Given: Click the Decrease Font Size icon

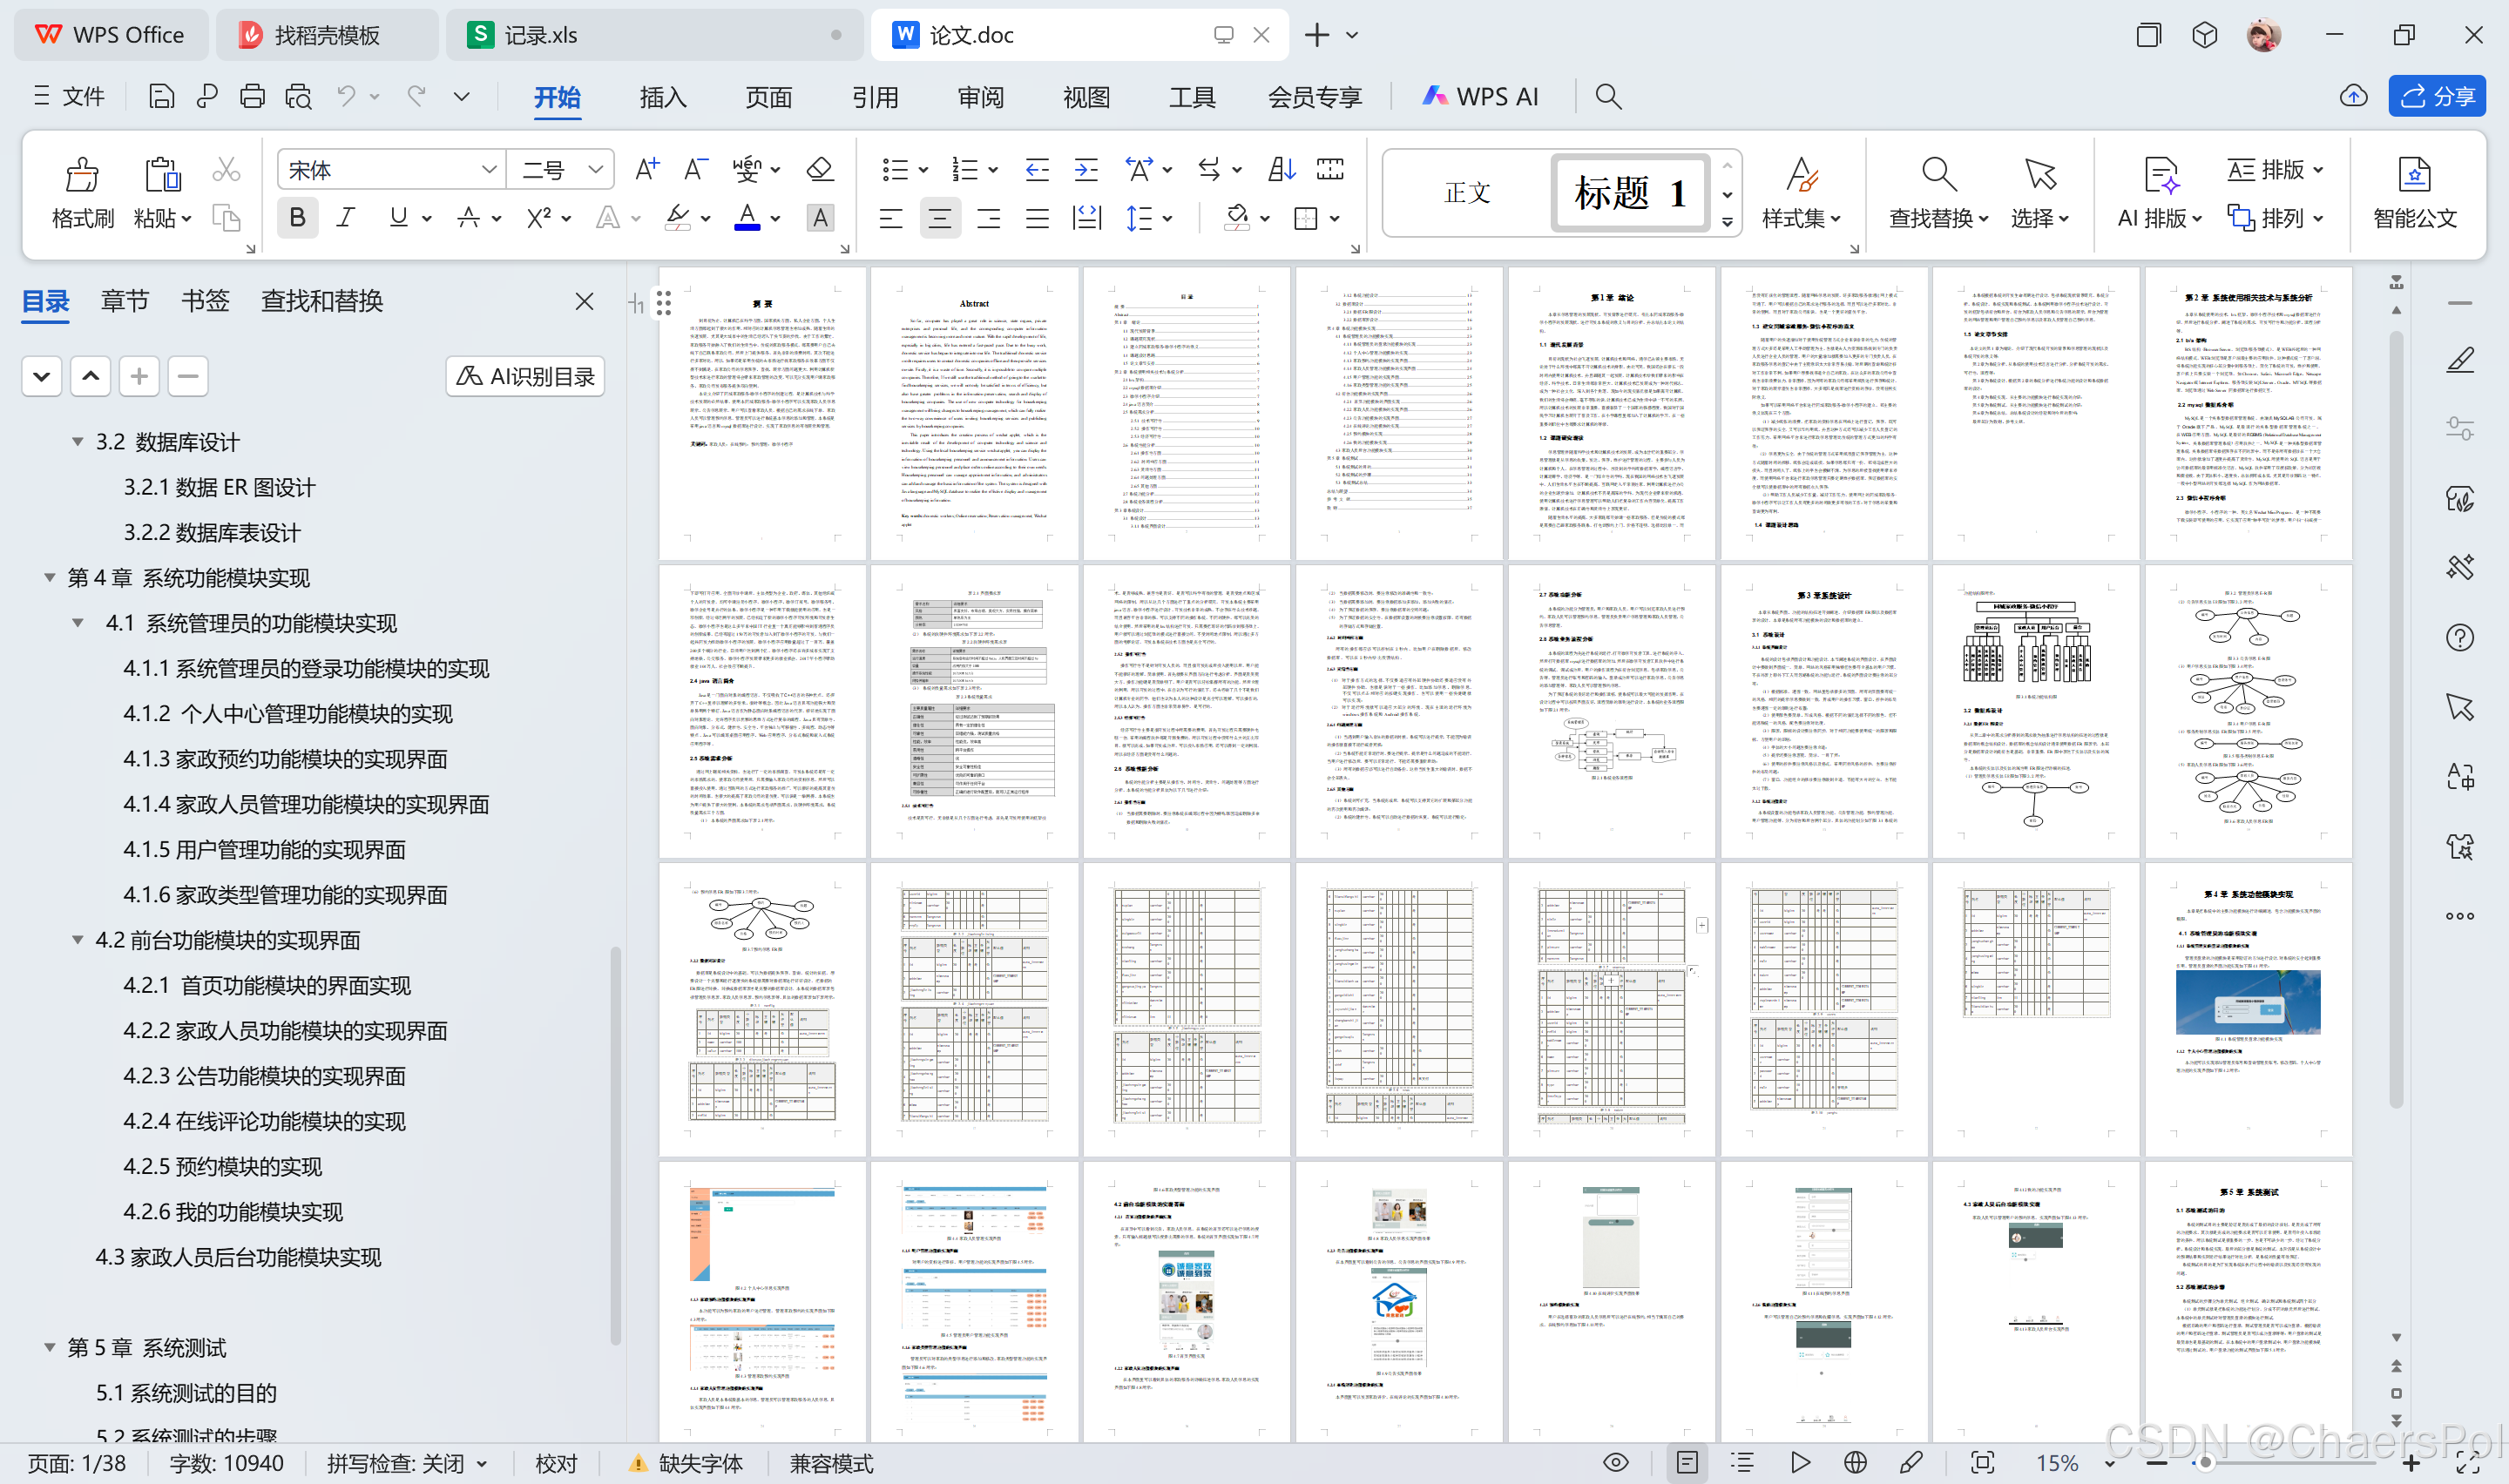Looking at the screenshot, I should tap(696, 169).
